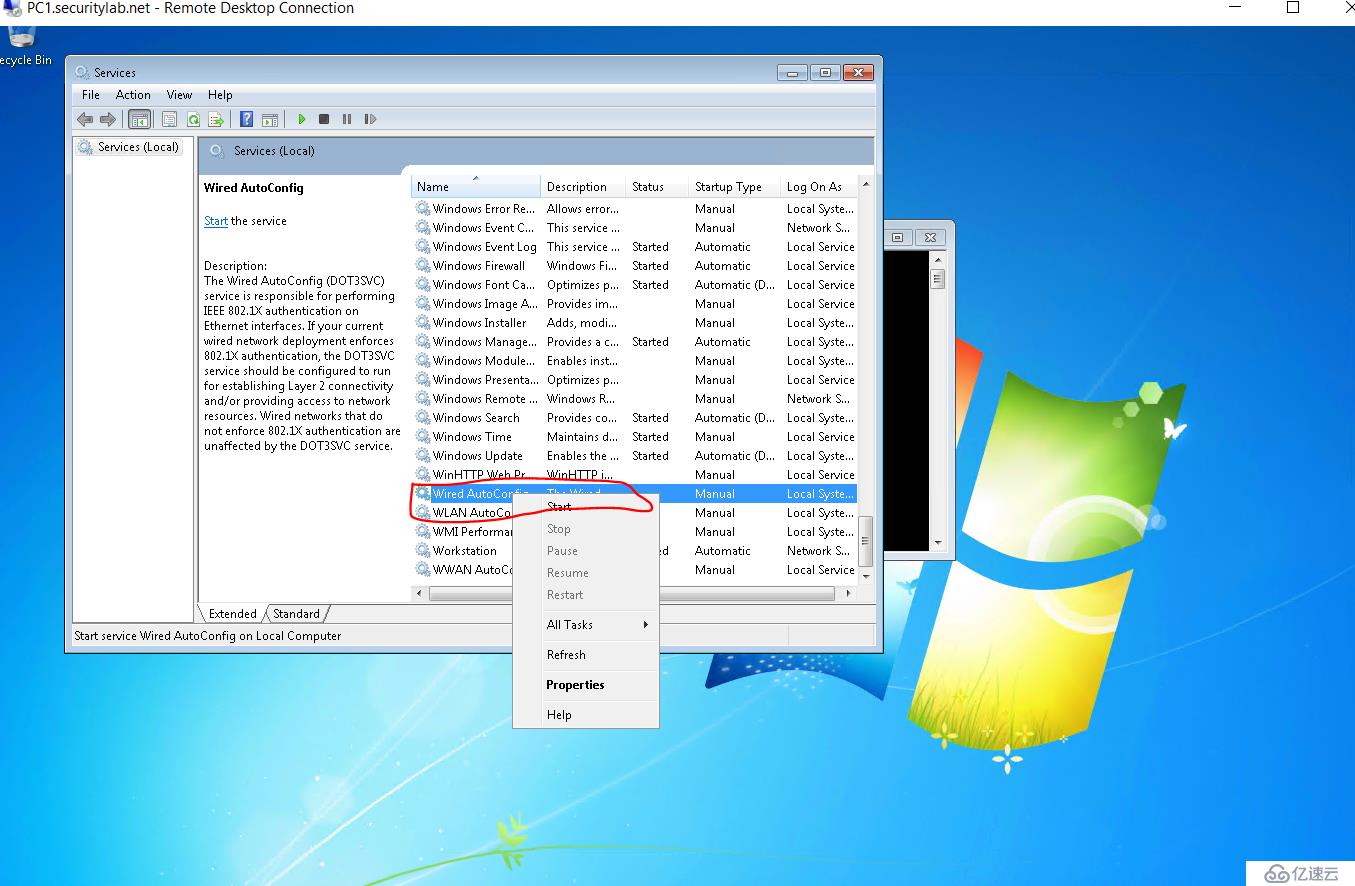
Task: Click the Refresh toolbar icon
Action: 193,119
